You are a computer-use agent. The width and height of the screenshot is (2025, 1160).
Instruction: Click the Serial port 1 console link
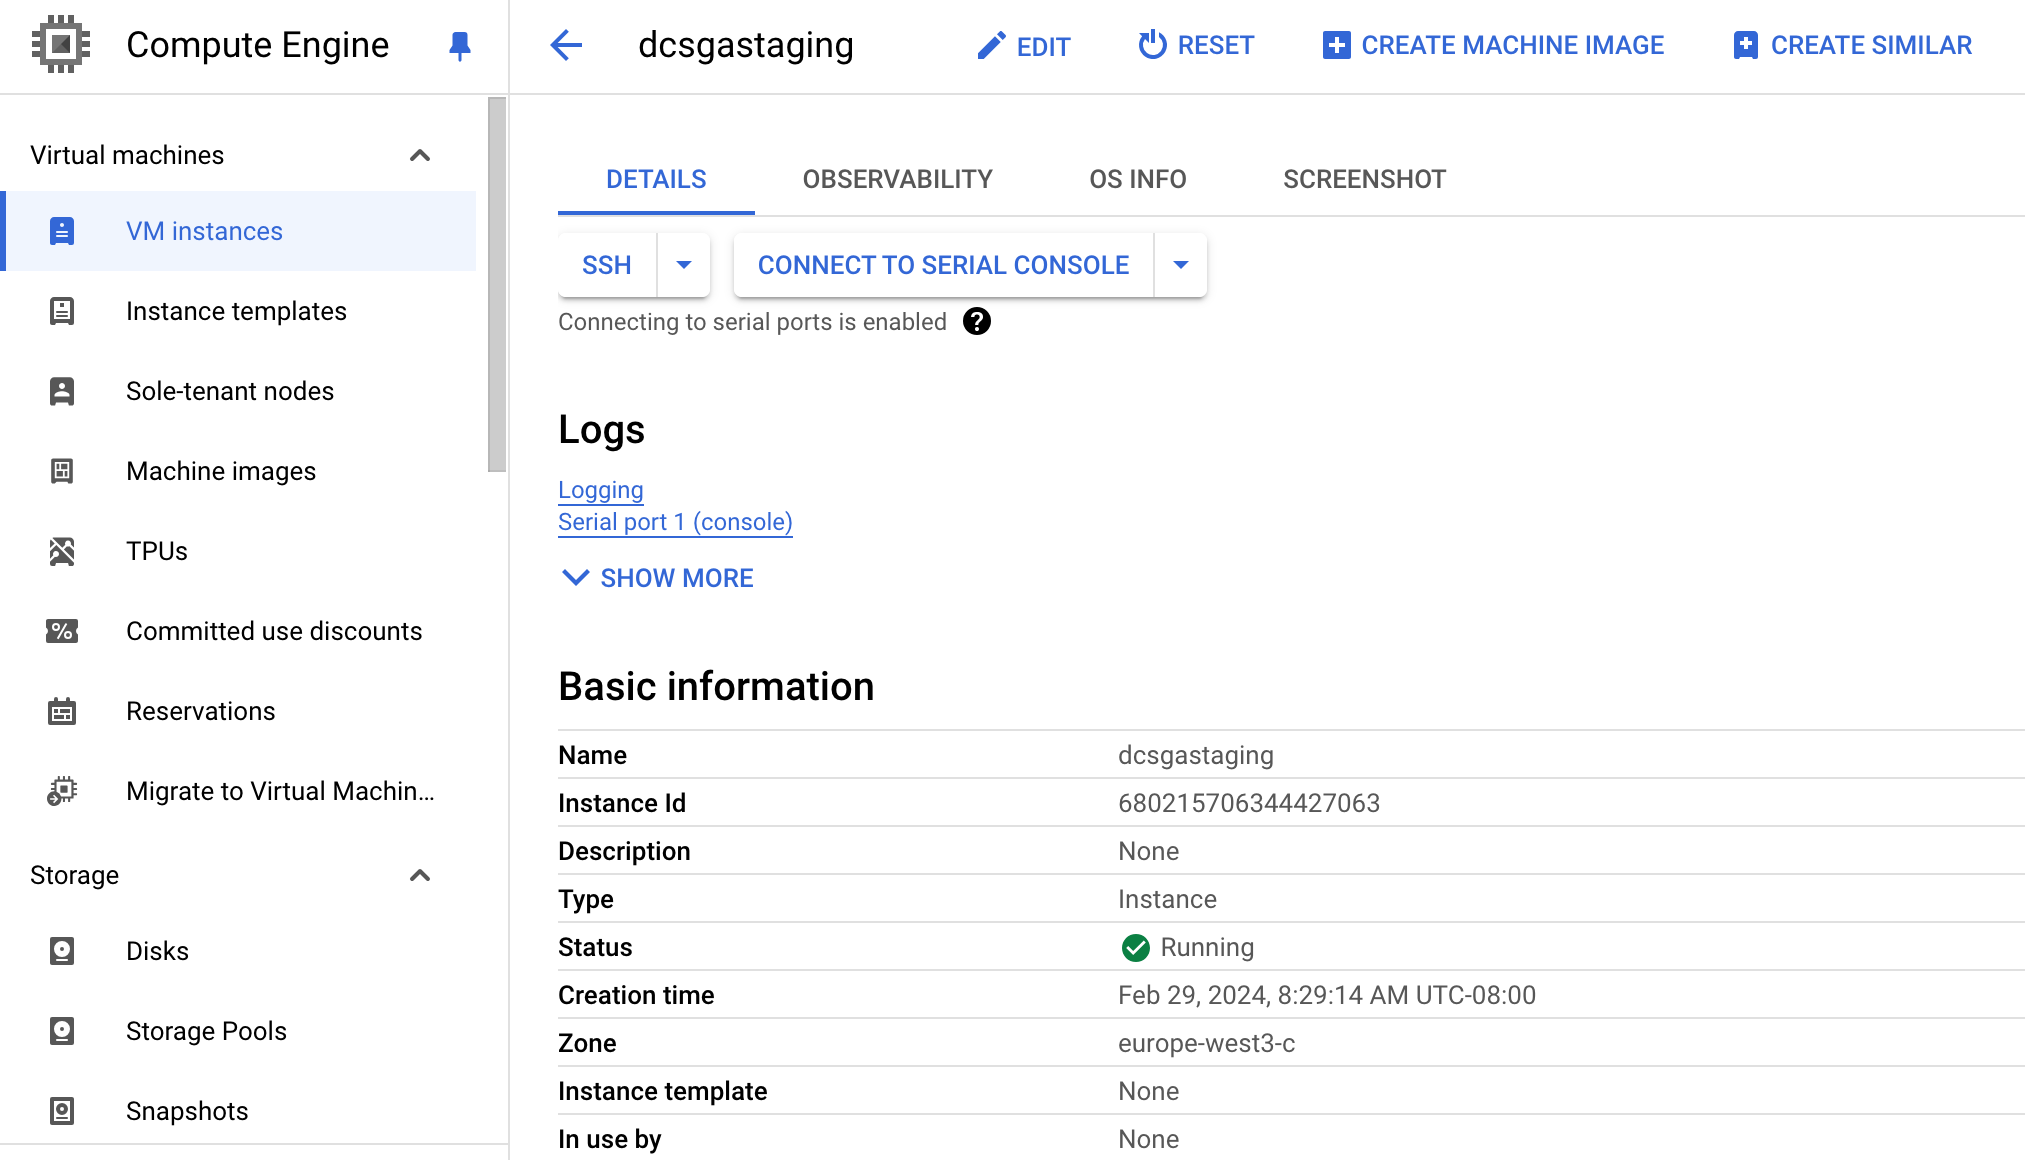(675, 523)
